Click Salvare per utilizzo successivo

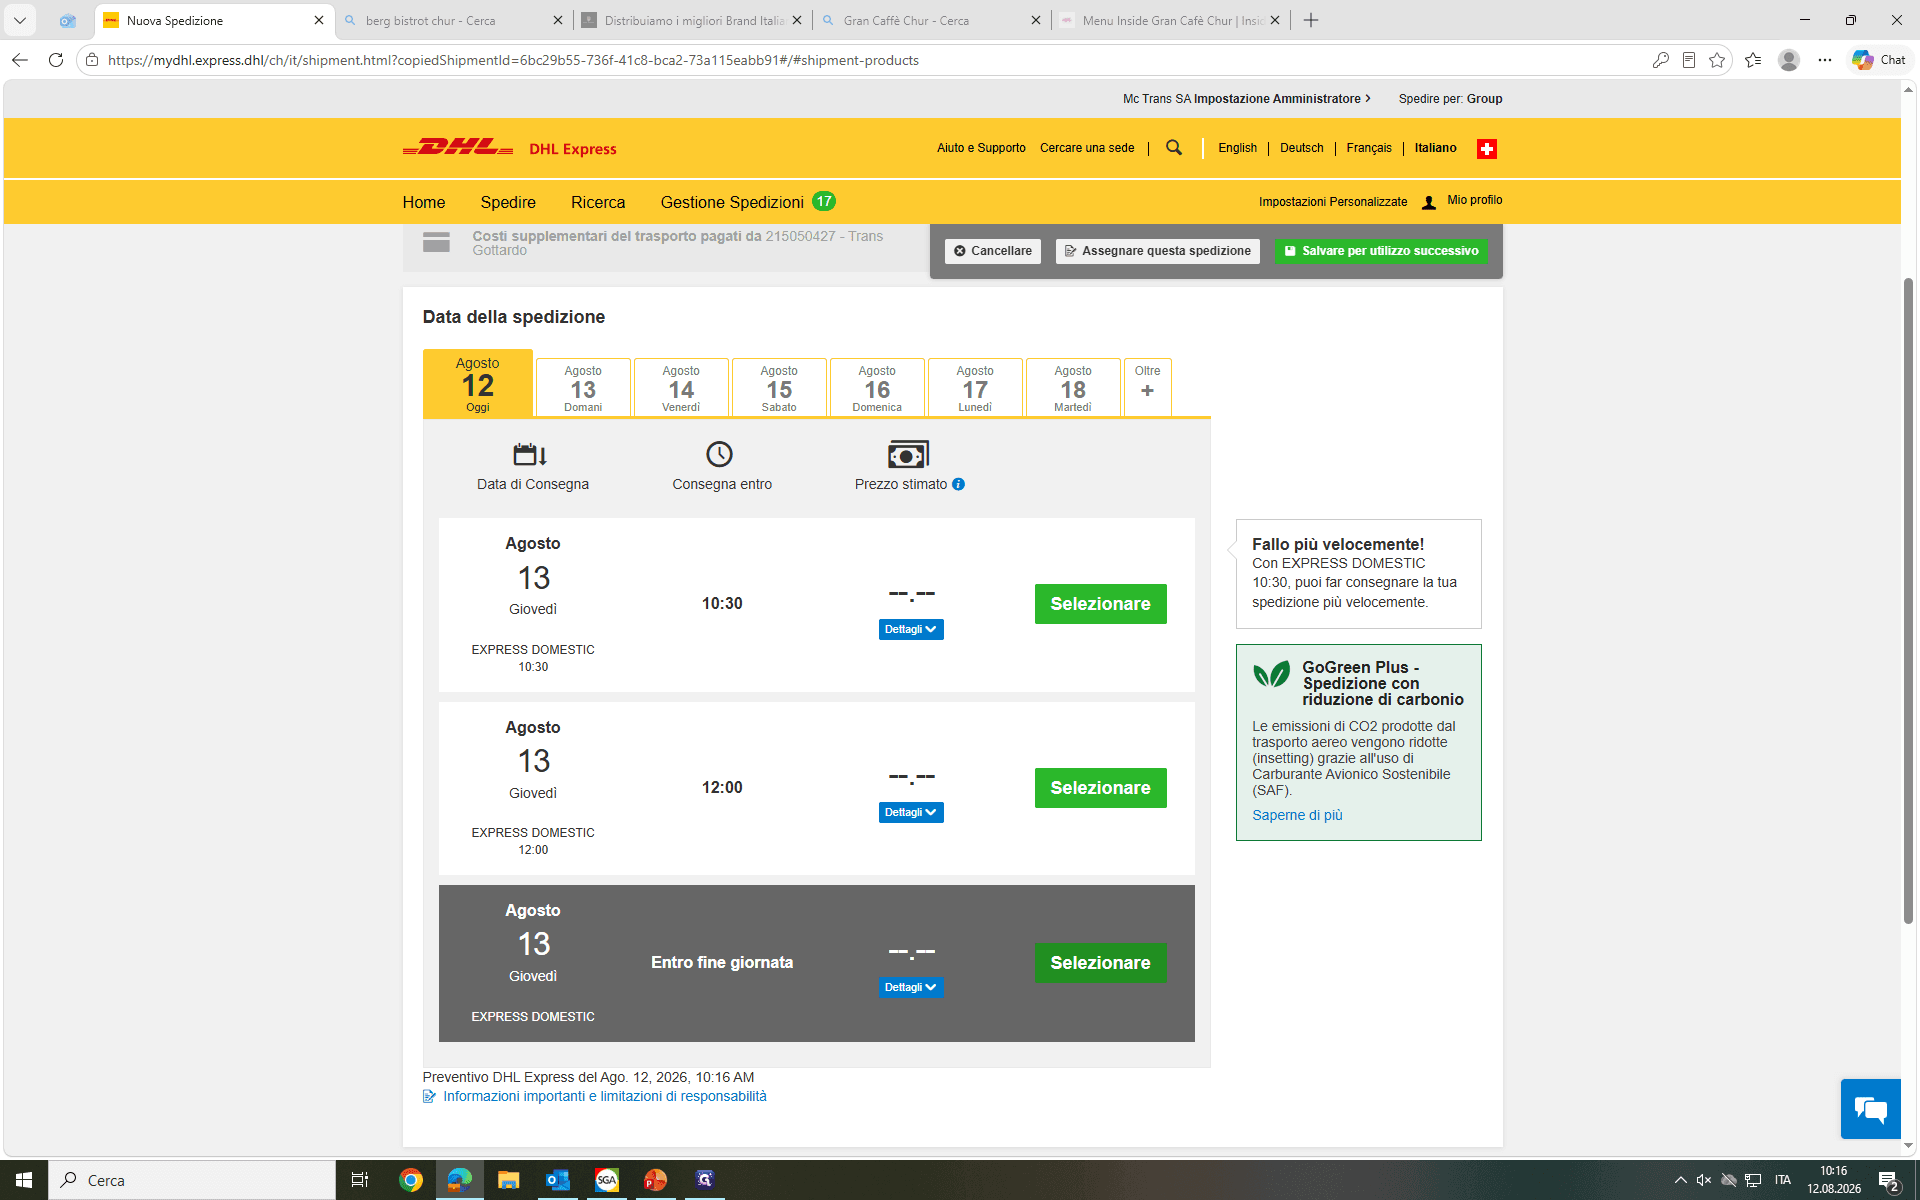pyautogui.click(x=1381, y=251)
